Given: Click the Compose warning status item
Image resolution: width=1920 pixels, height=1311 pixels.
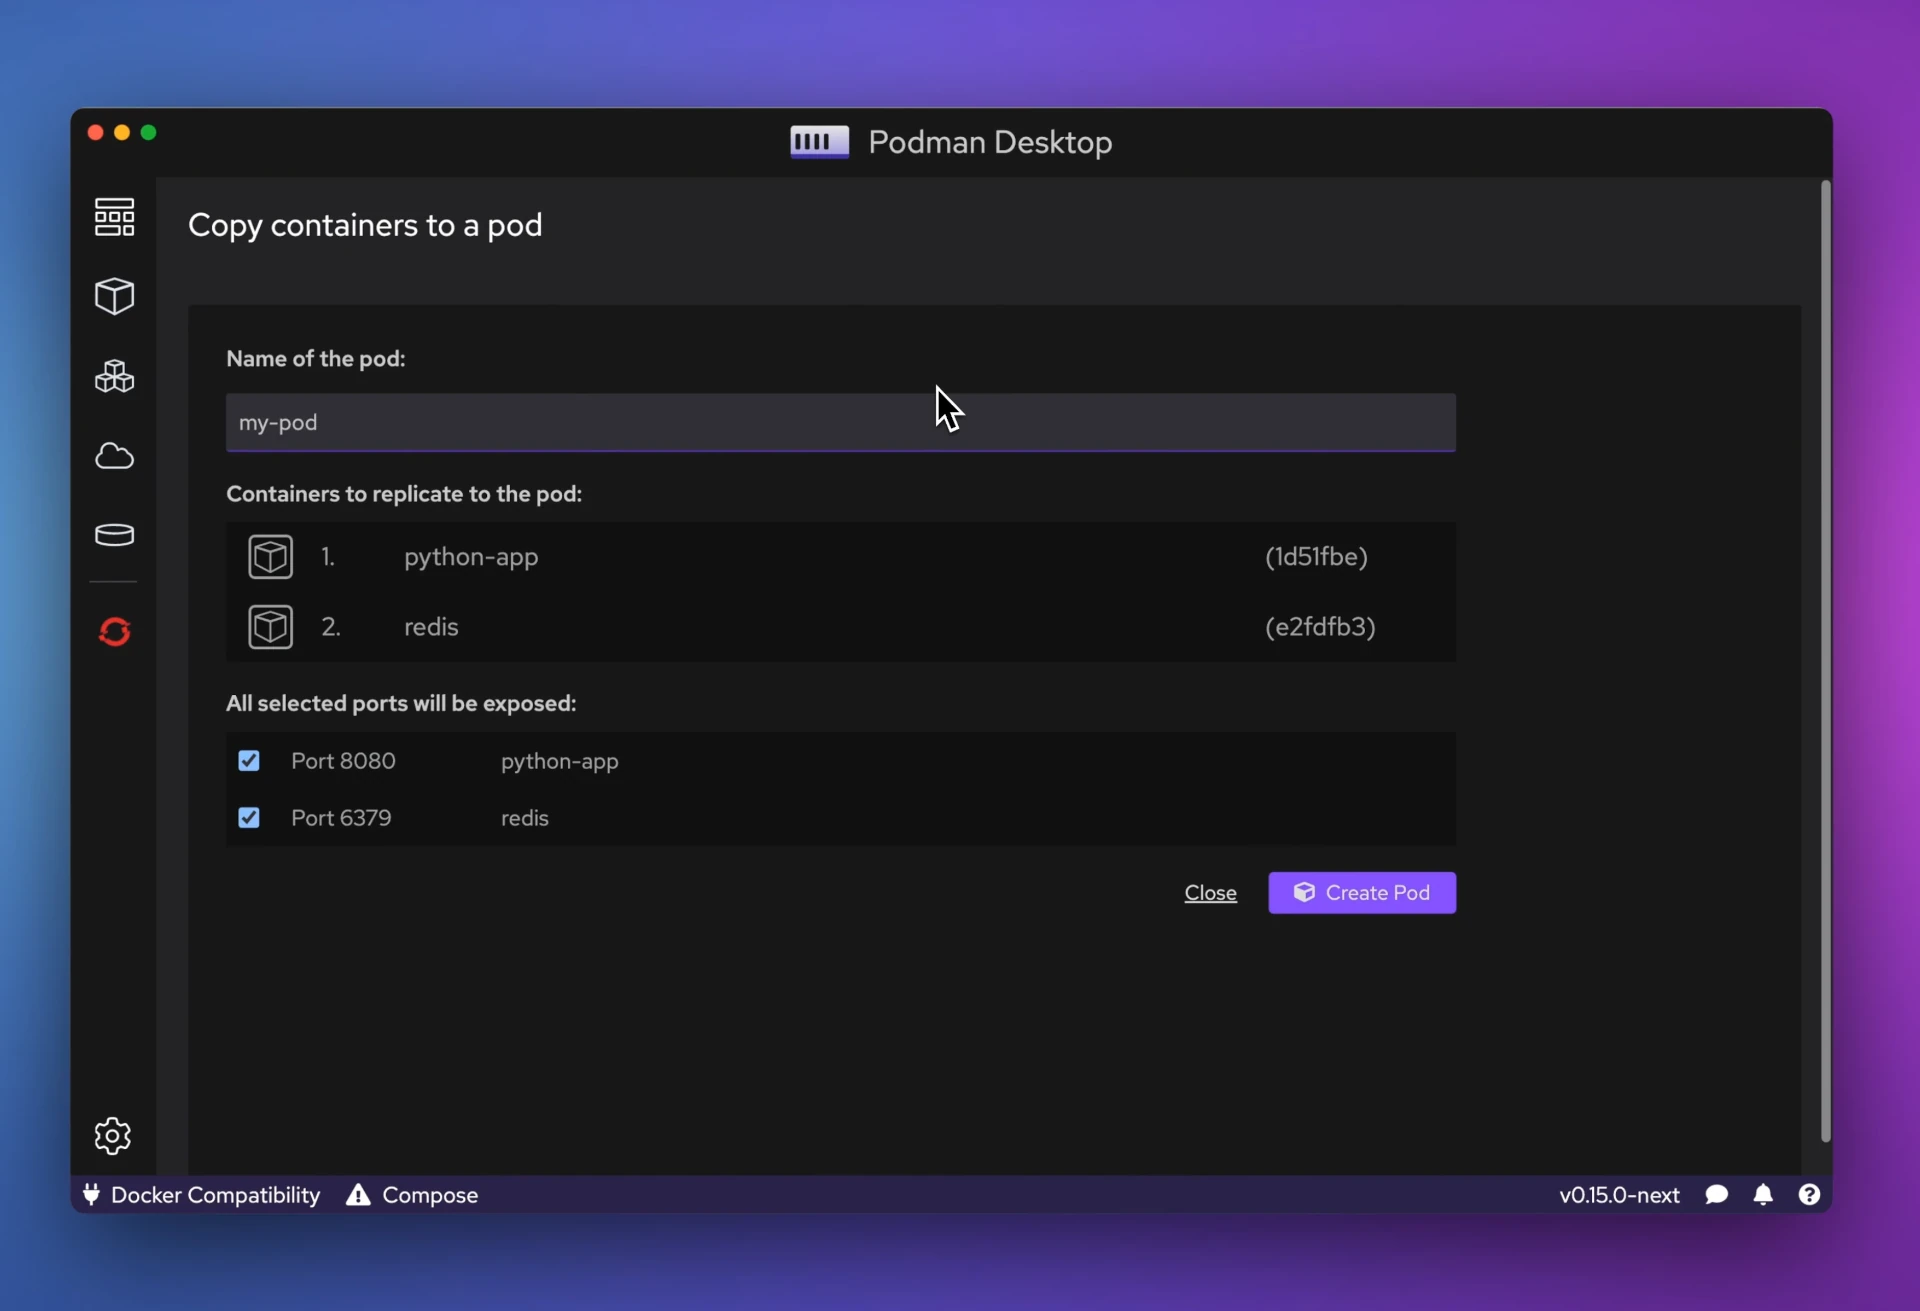Looking at the screenshot, I should 412,1195.
